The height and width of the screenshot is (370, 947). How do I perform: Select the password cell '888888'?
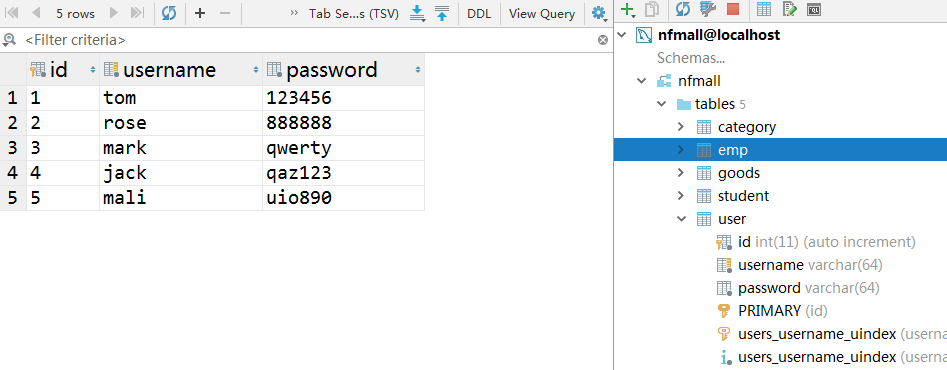pyautogui.click(x=343, y=123)
